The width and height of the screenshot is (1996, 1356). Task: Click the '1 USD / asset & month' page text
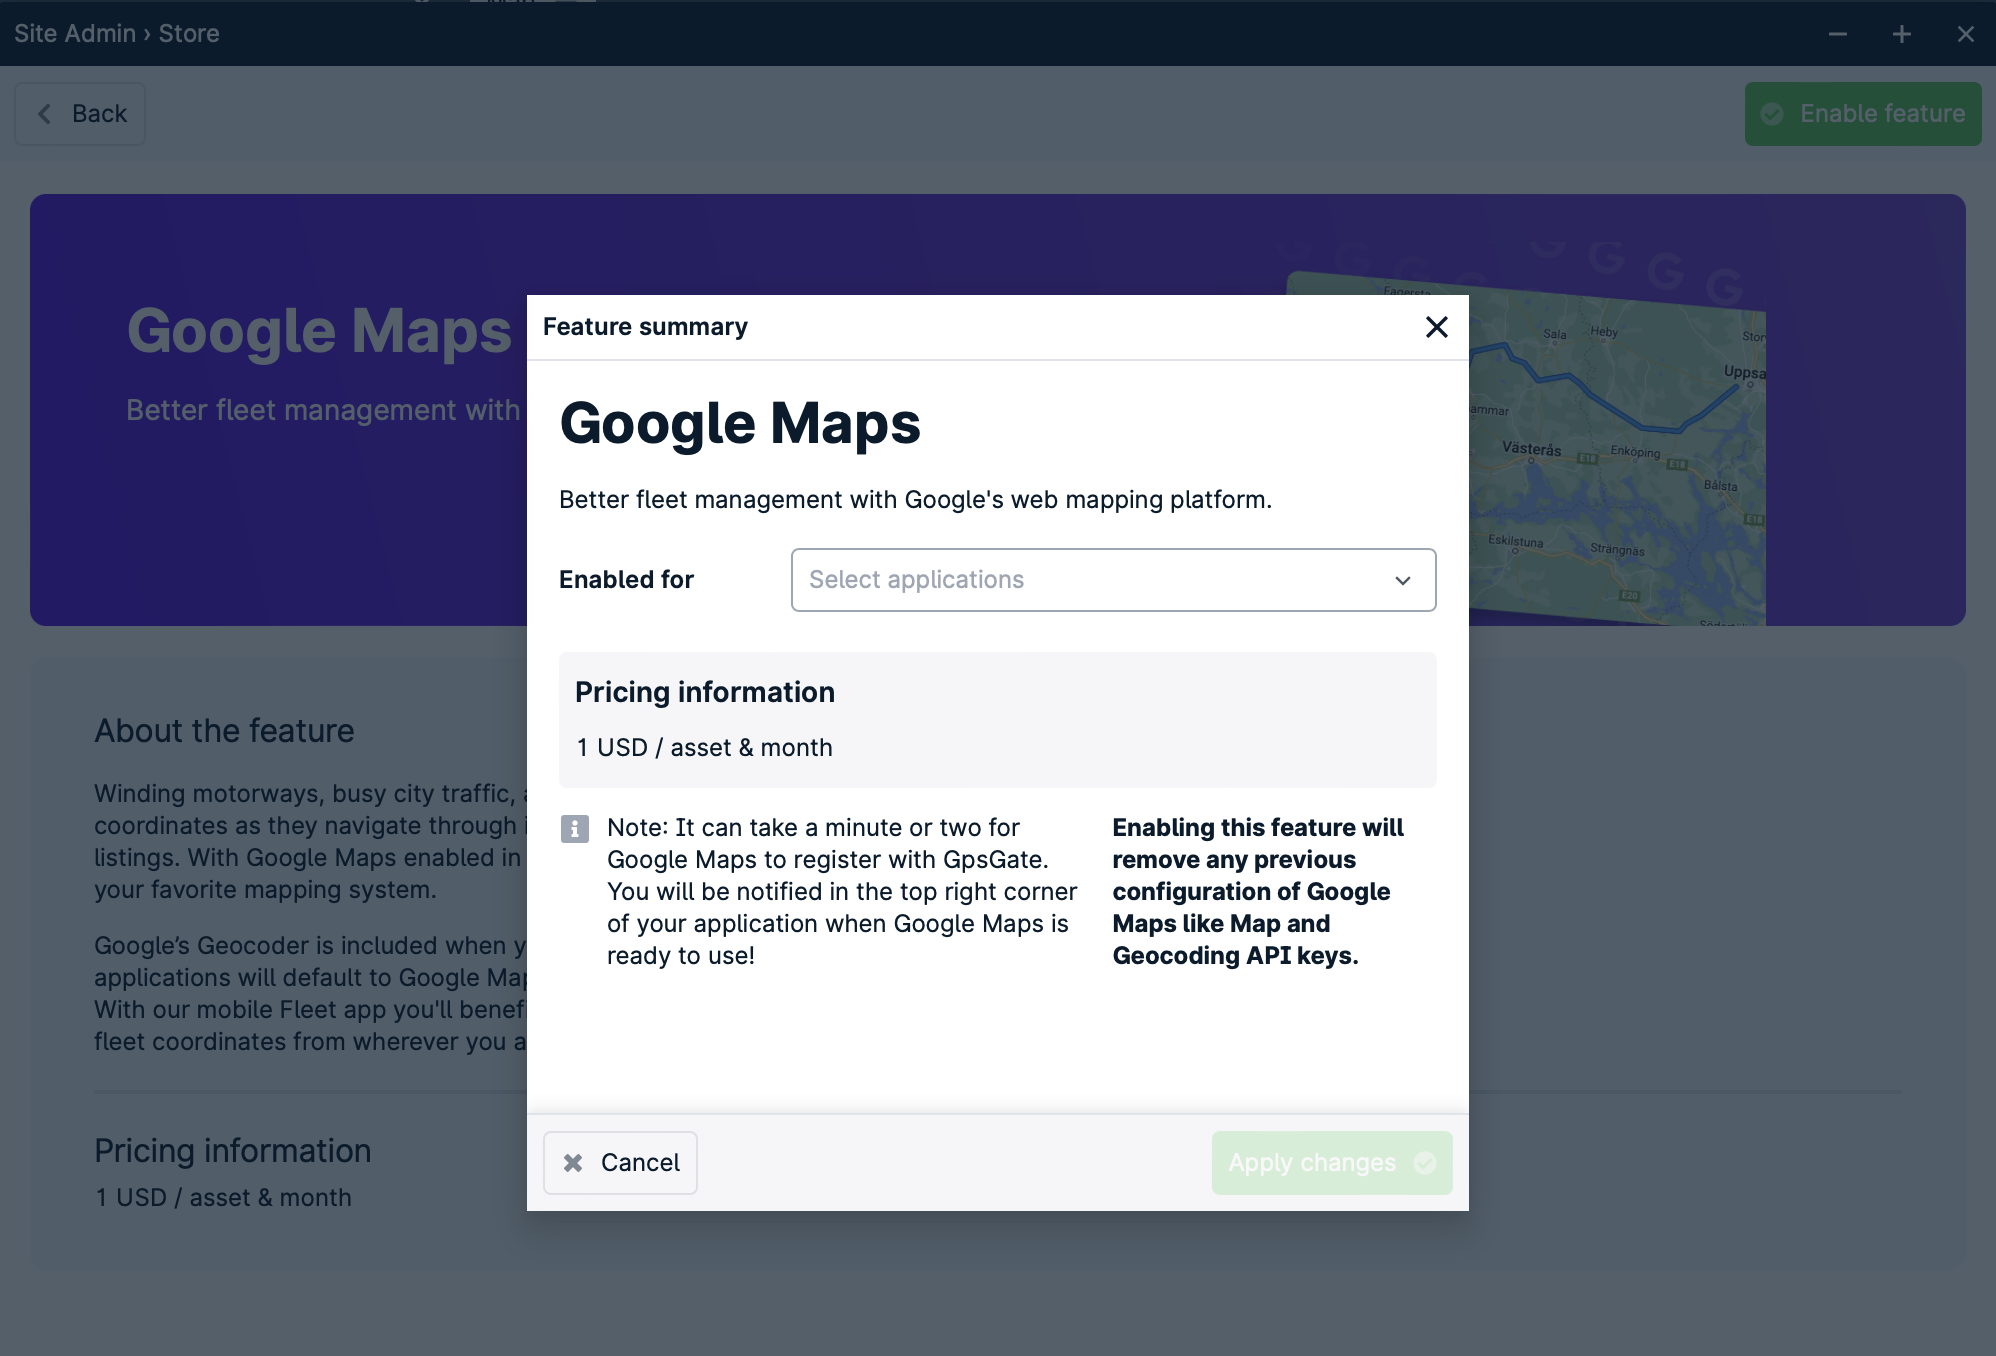[223, 1198]
